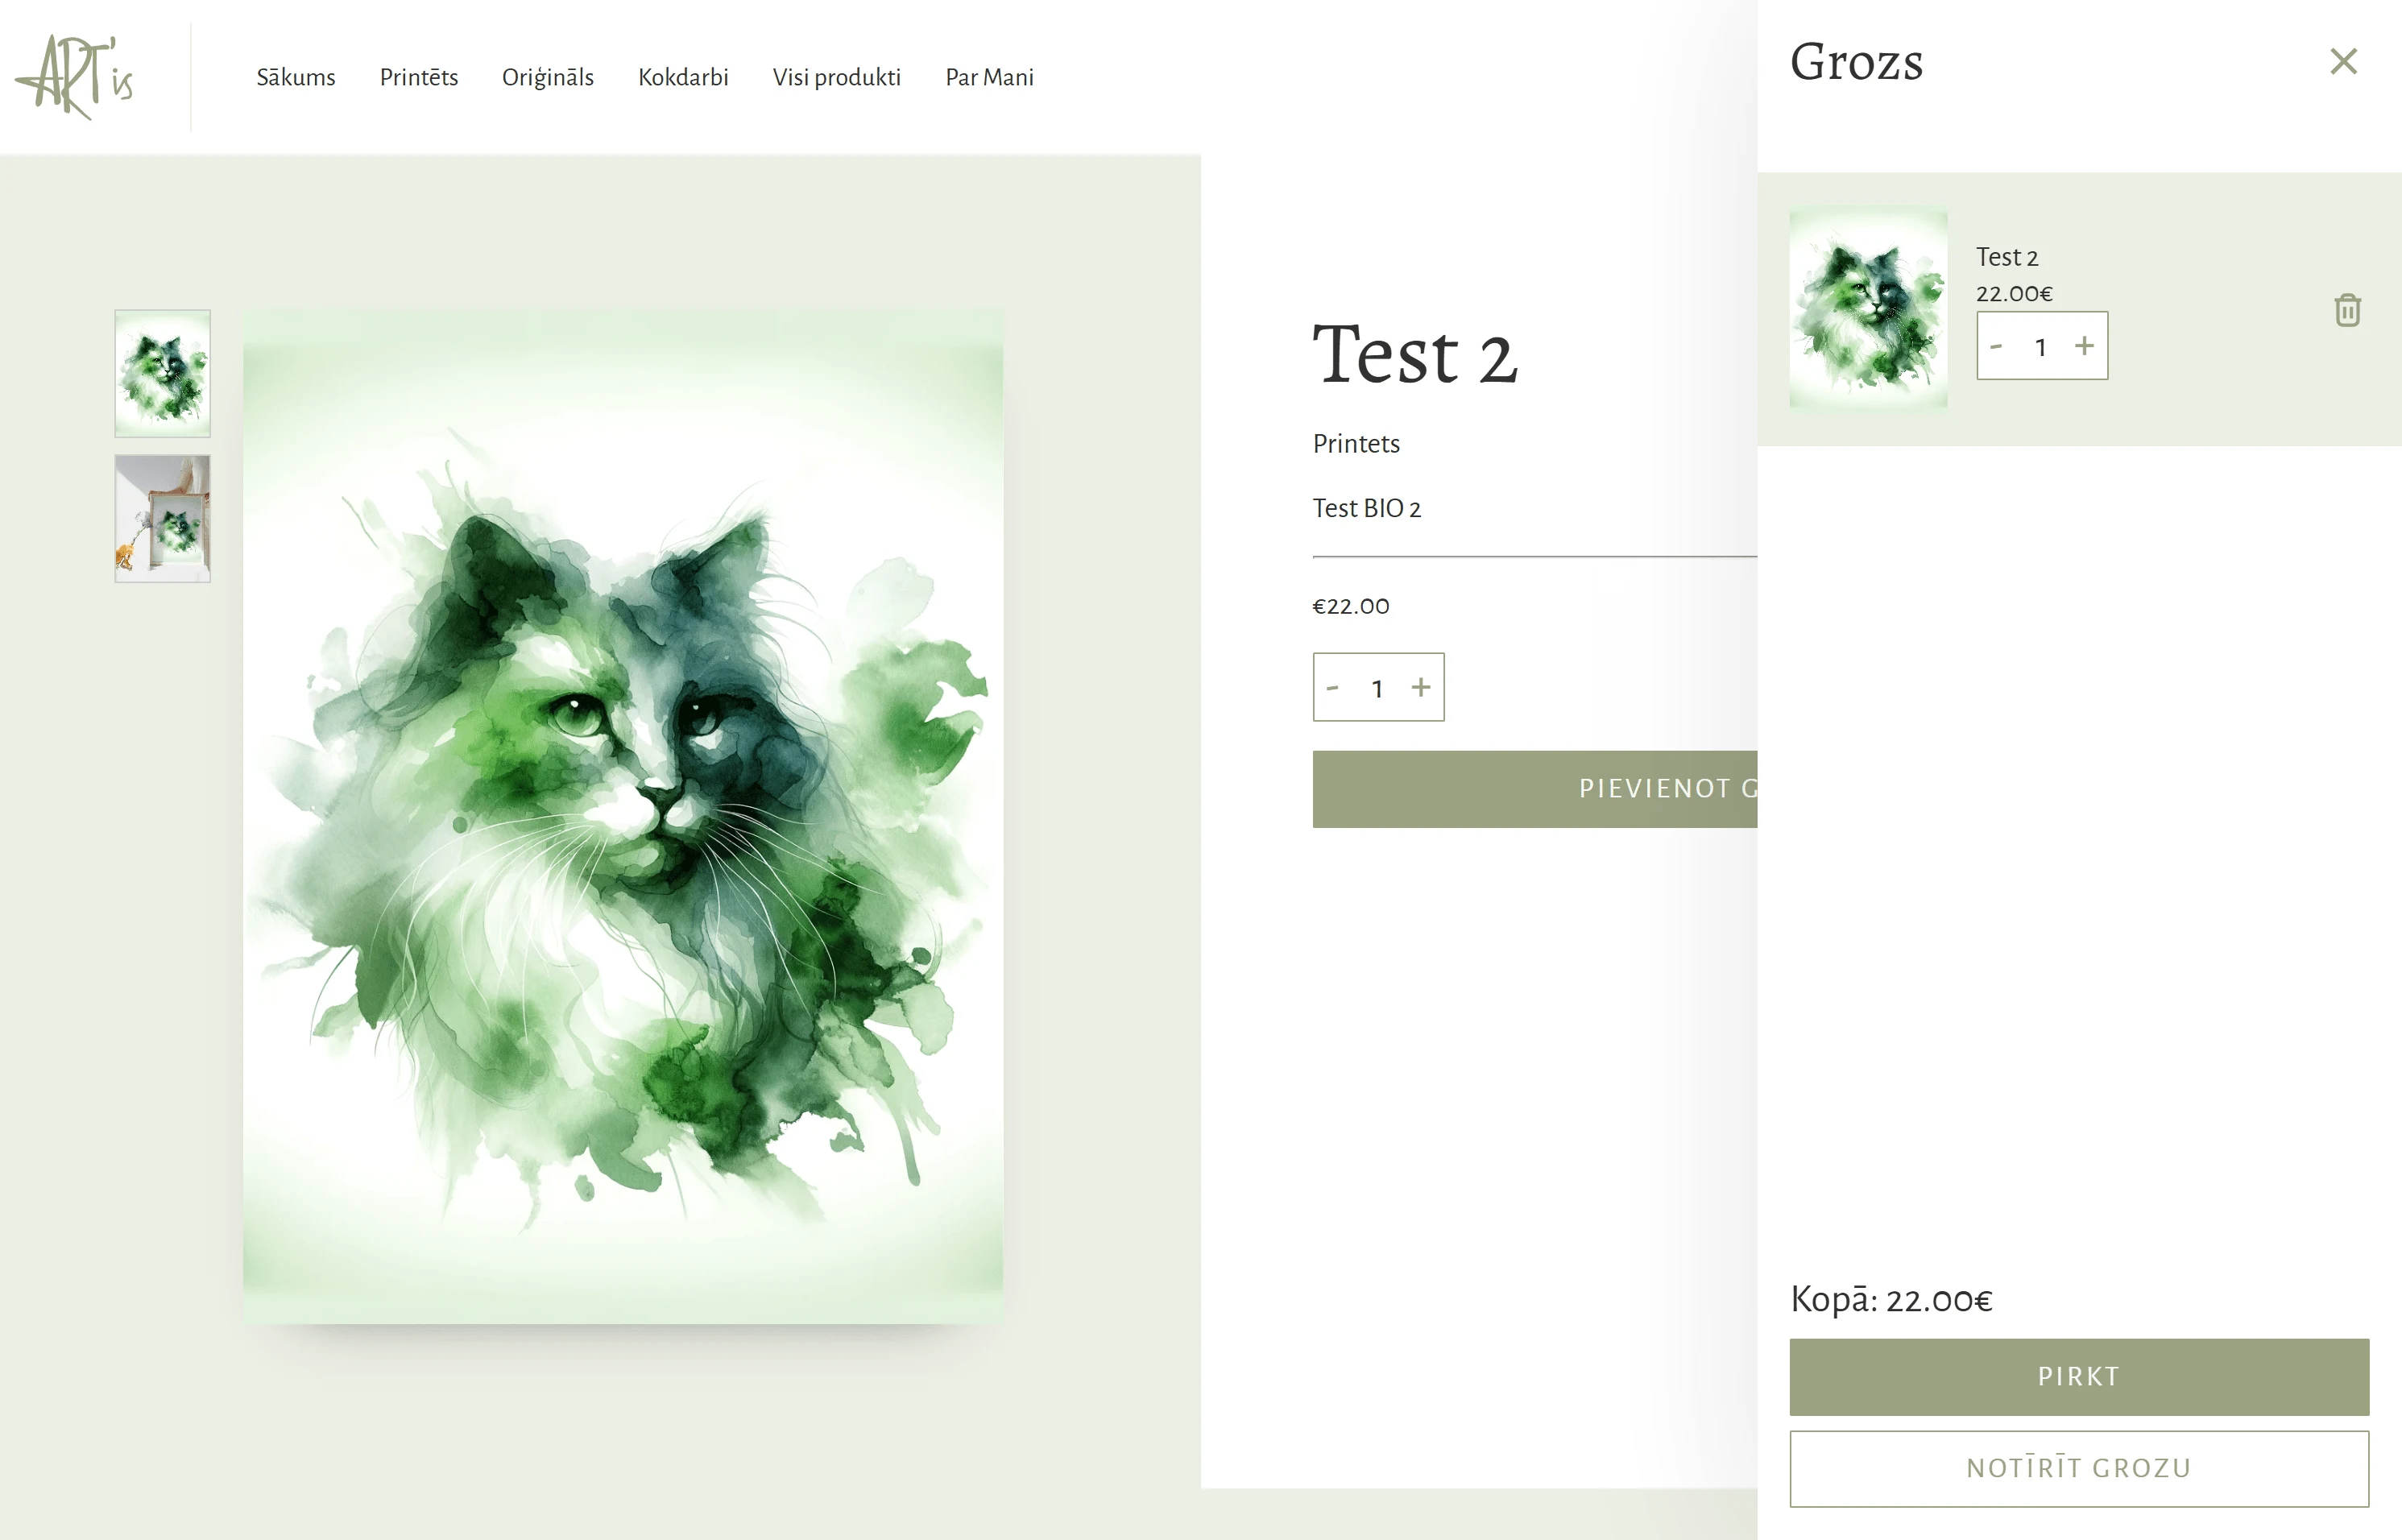Screen dimensions: 2402x1540
Task: Open the Printēts menu item
Action: (418, 77)
